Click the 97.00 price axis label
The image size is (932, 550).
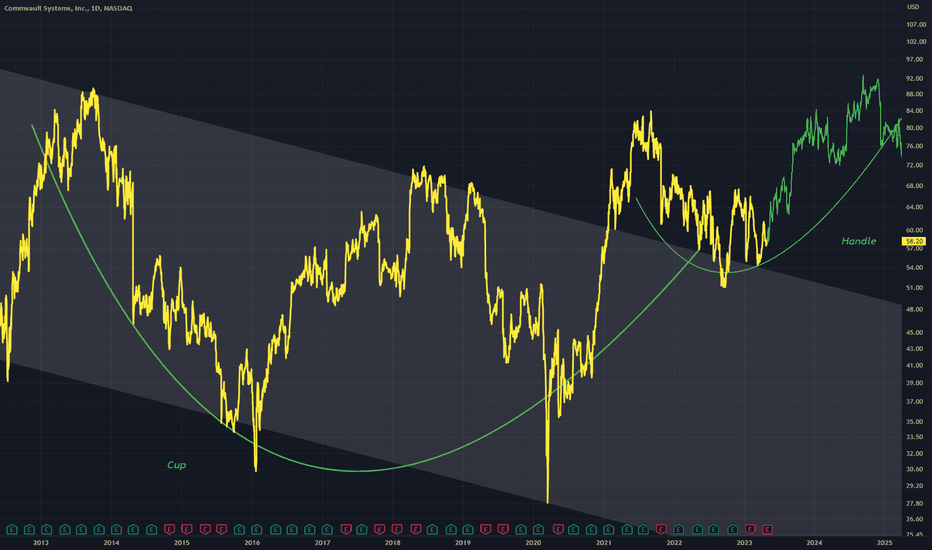[916, 59]
